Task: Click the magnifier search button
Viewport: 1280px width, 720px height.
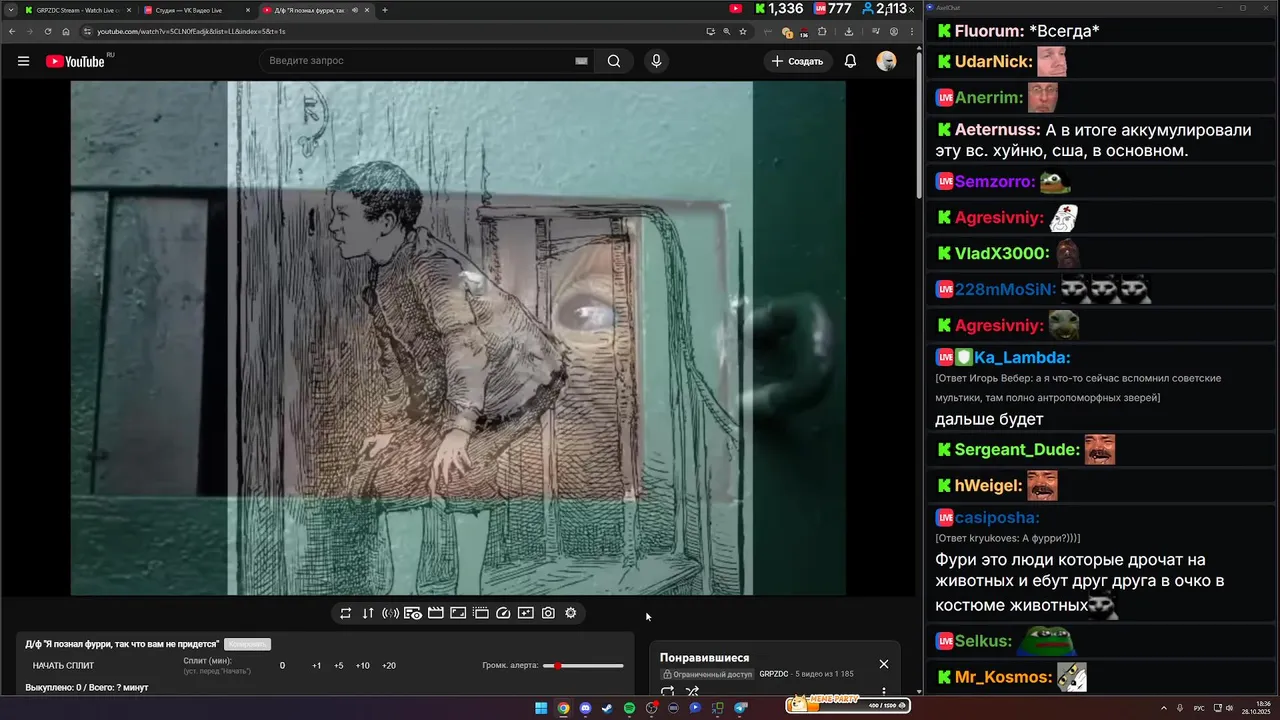Action: point(614,61)
